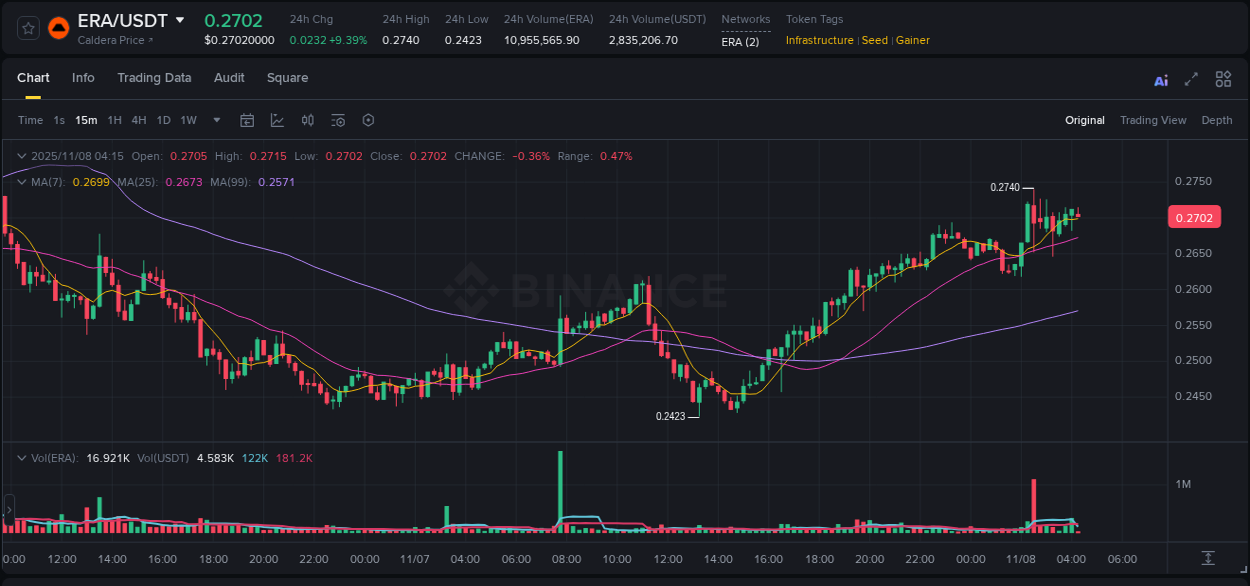Follow the Caldera Price link
The image size is (1250, 586).
pyautogui.click(x=110, y=40)
